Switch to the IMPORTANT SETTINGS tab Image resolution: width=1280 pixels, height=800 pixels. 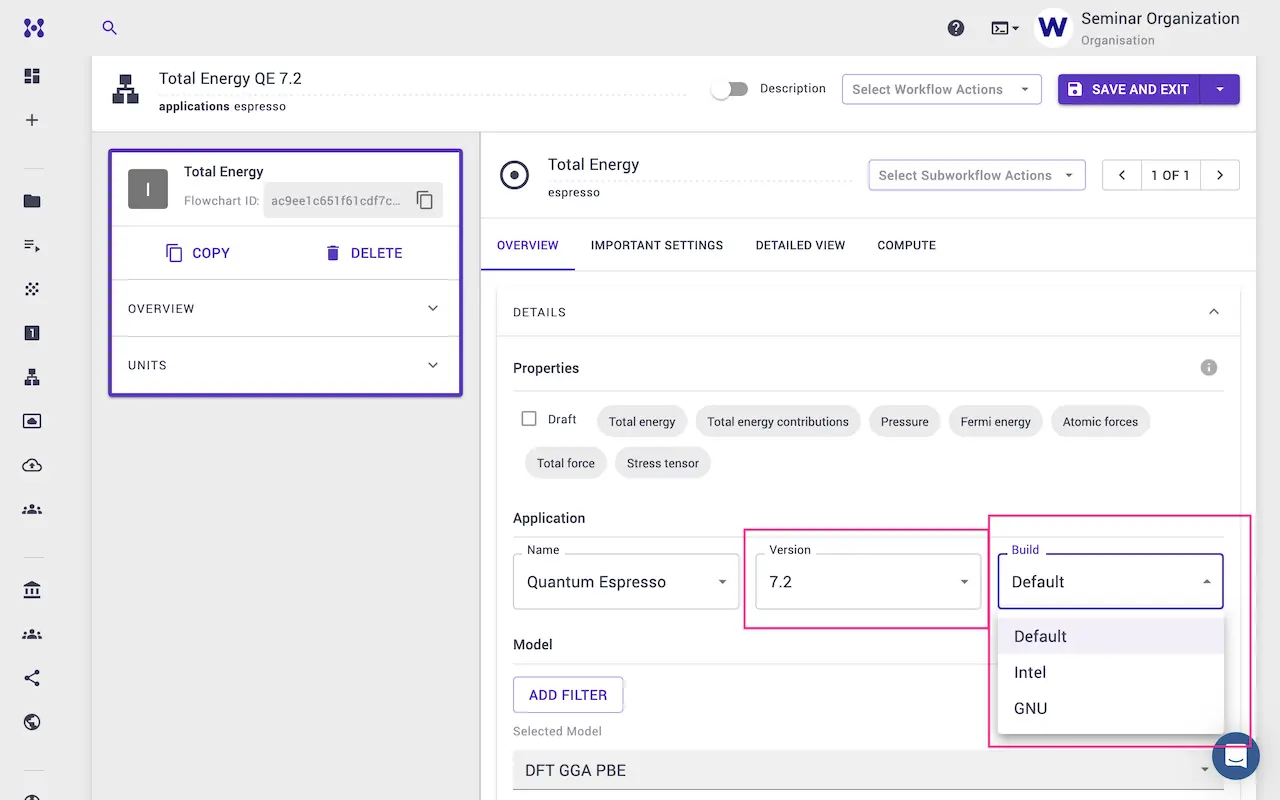click(657, 245)
